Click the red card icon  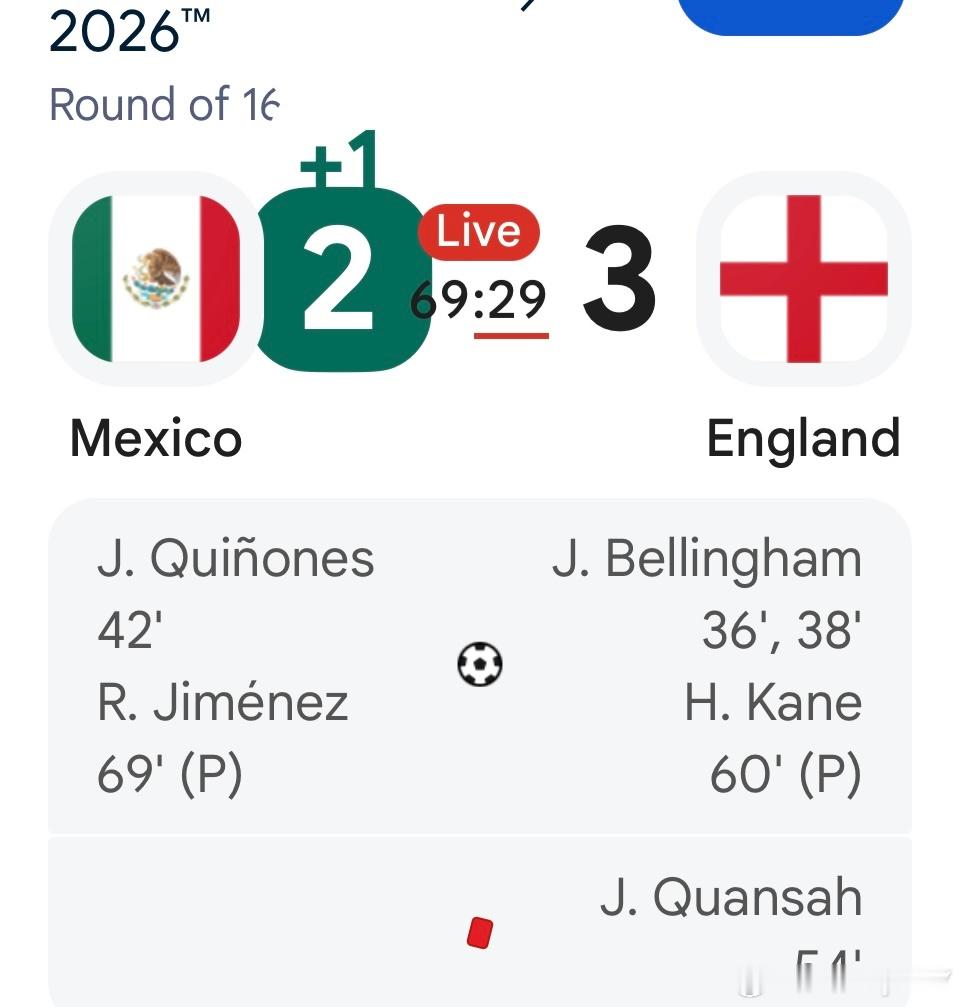tap(480, 933)
